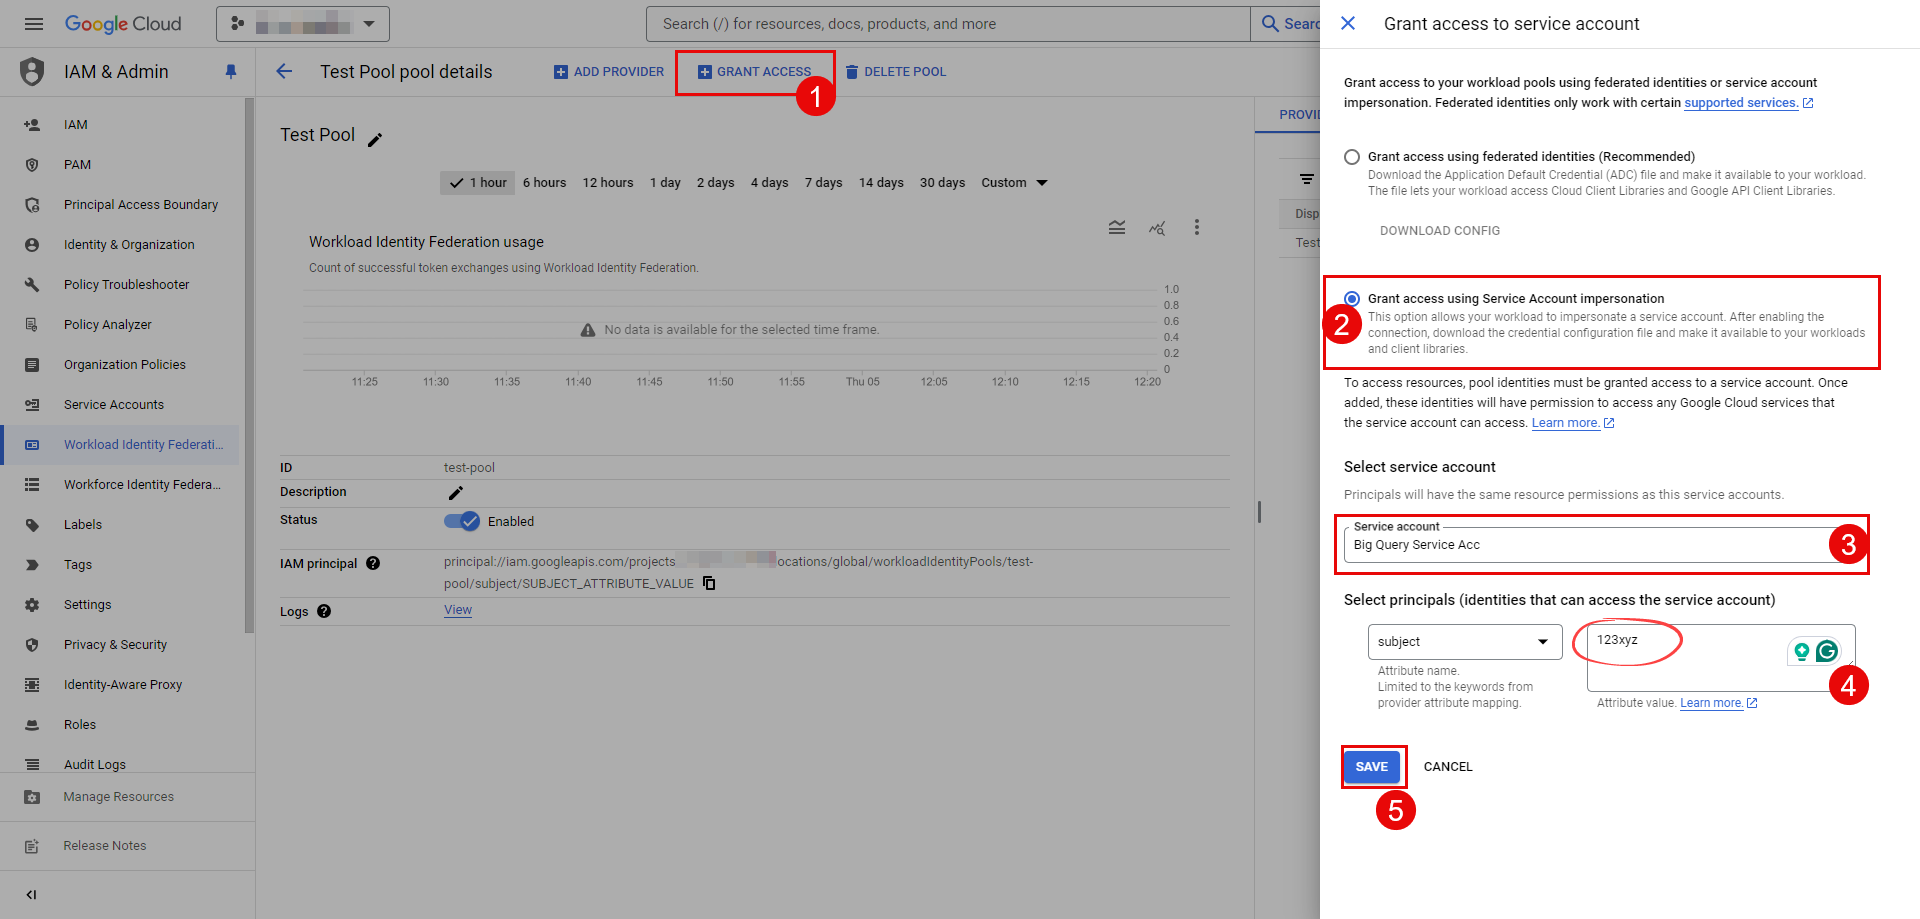Click the Identity-Aware Proxy icon
The image size is (1920, 919).
coord(32,685)
